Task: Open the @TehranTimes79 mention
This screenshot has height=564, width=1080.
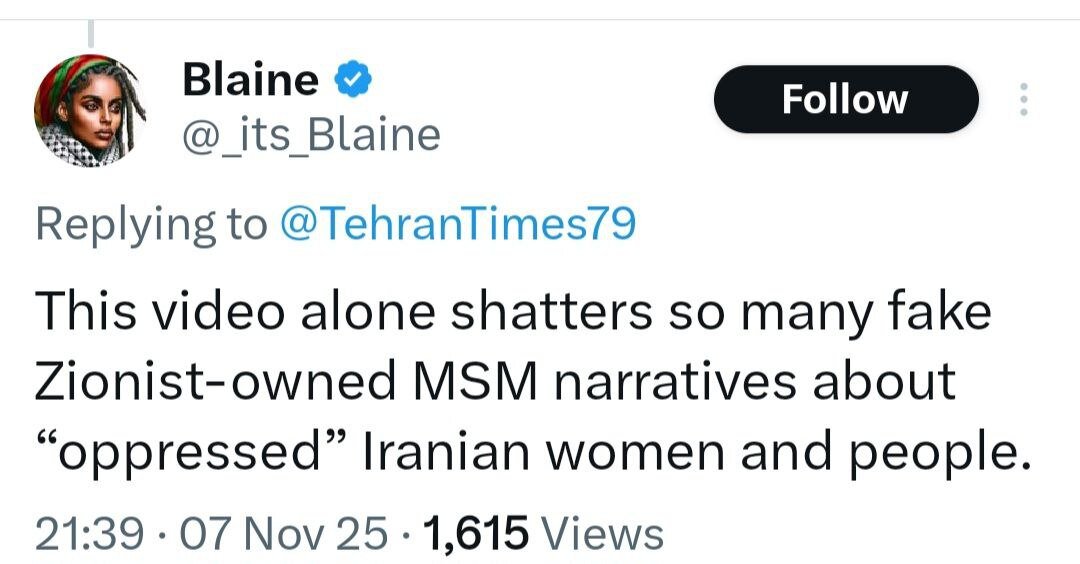Action: [457, 224]
